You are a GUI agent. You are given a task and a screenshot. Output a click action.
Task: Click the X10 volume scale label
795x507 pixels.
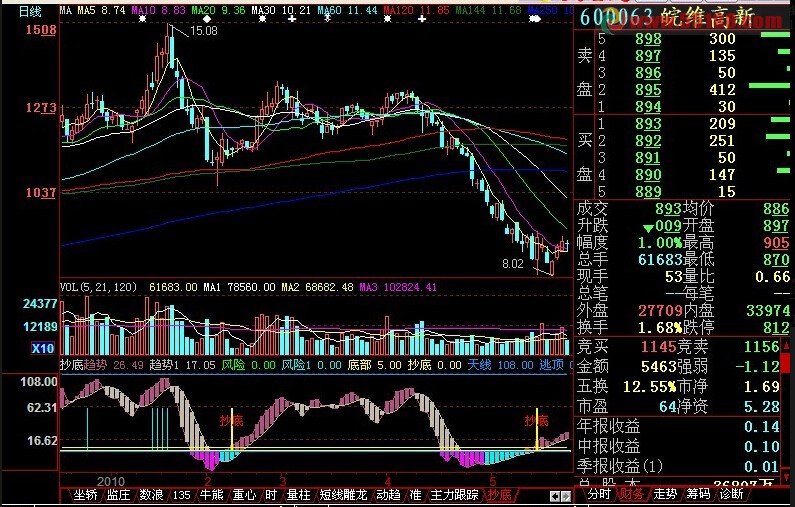coord(43,349)
